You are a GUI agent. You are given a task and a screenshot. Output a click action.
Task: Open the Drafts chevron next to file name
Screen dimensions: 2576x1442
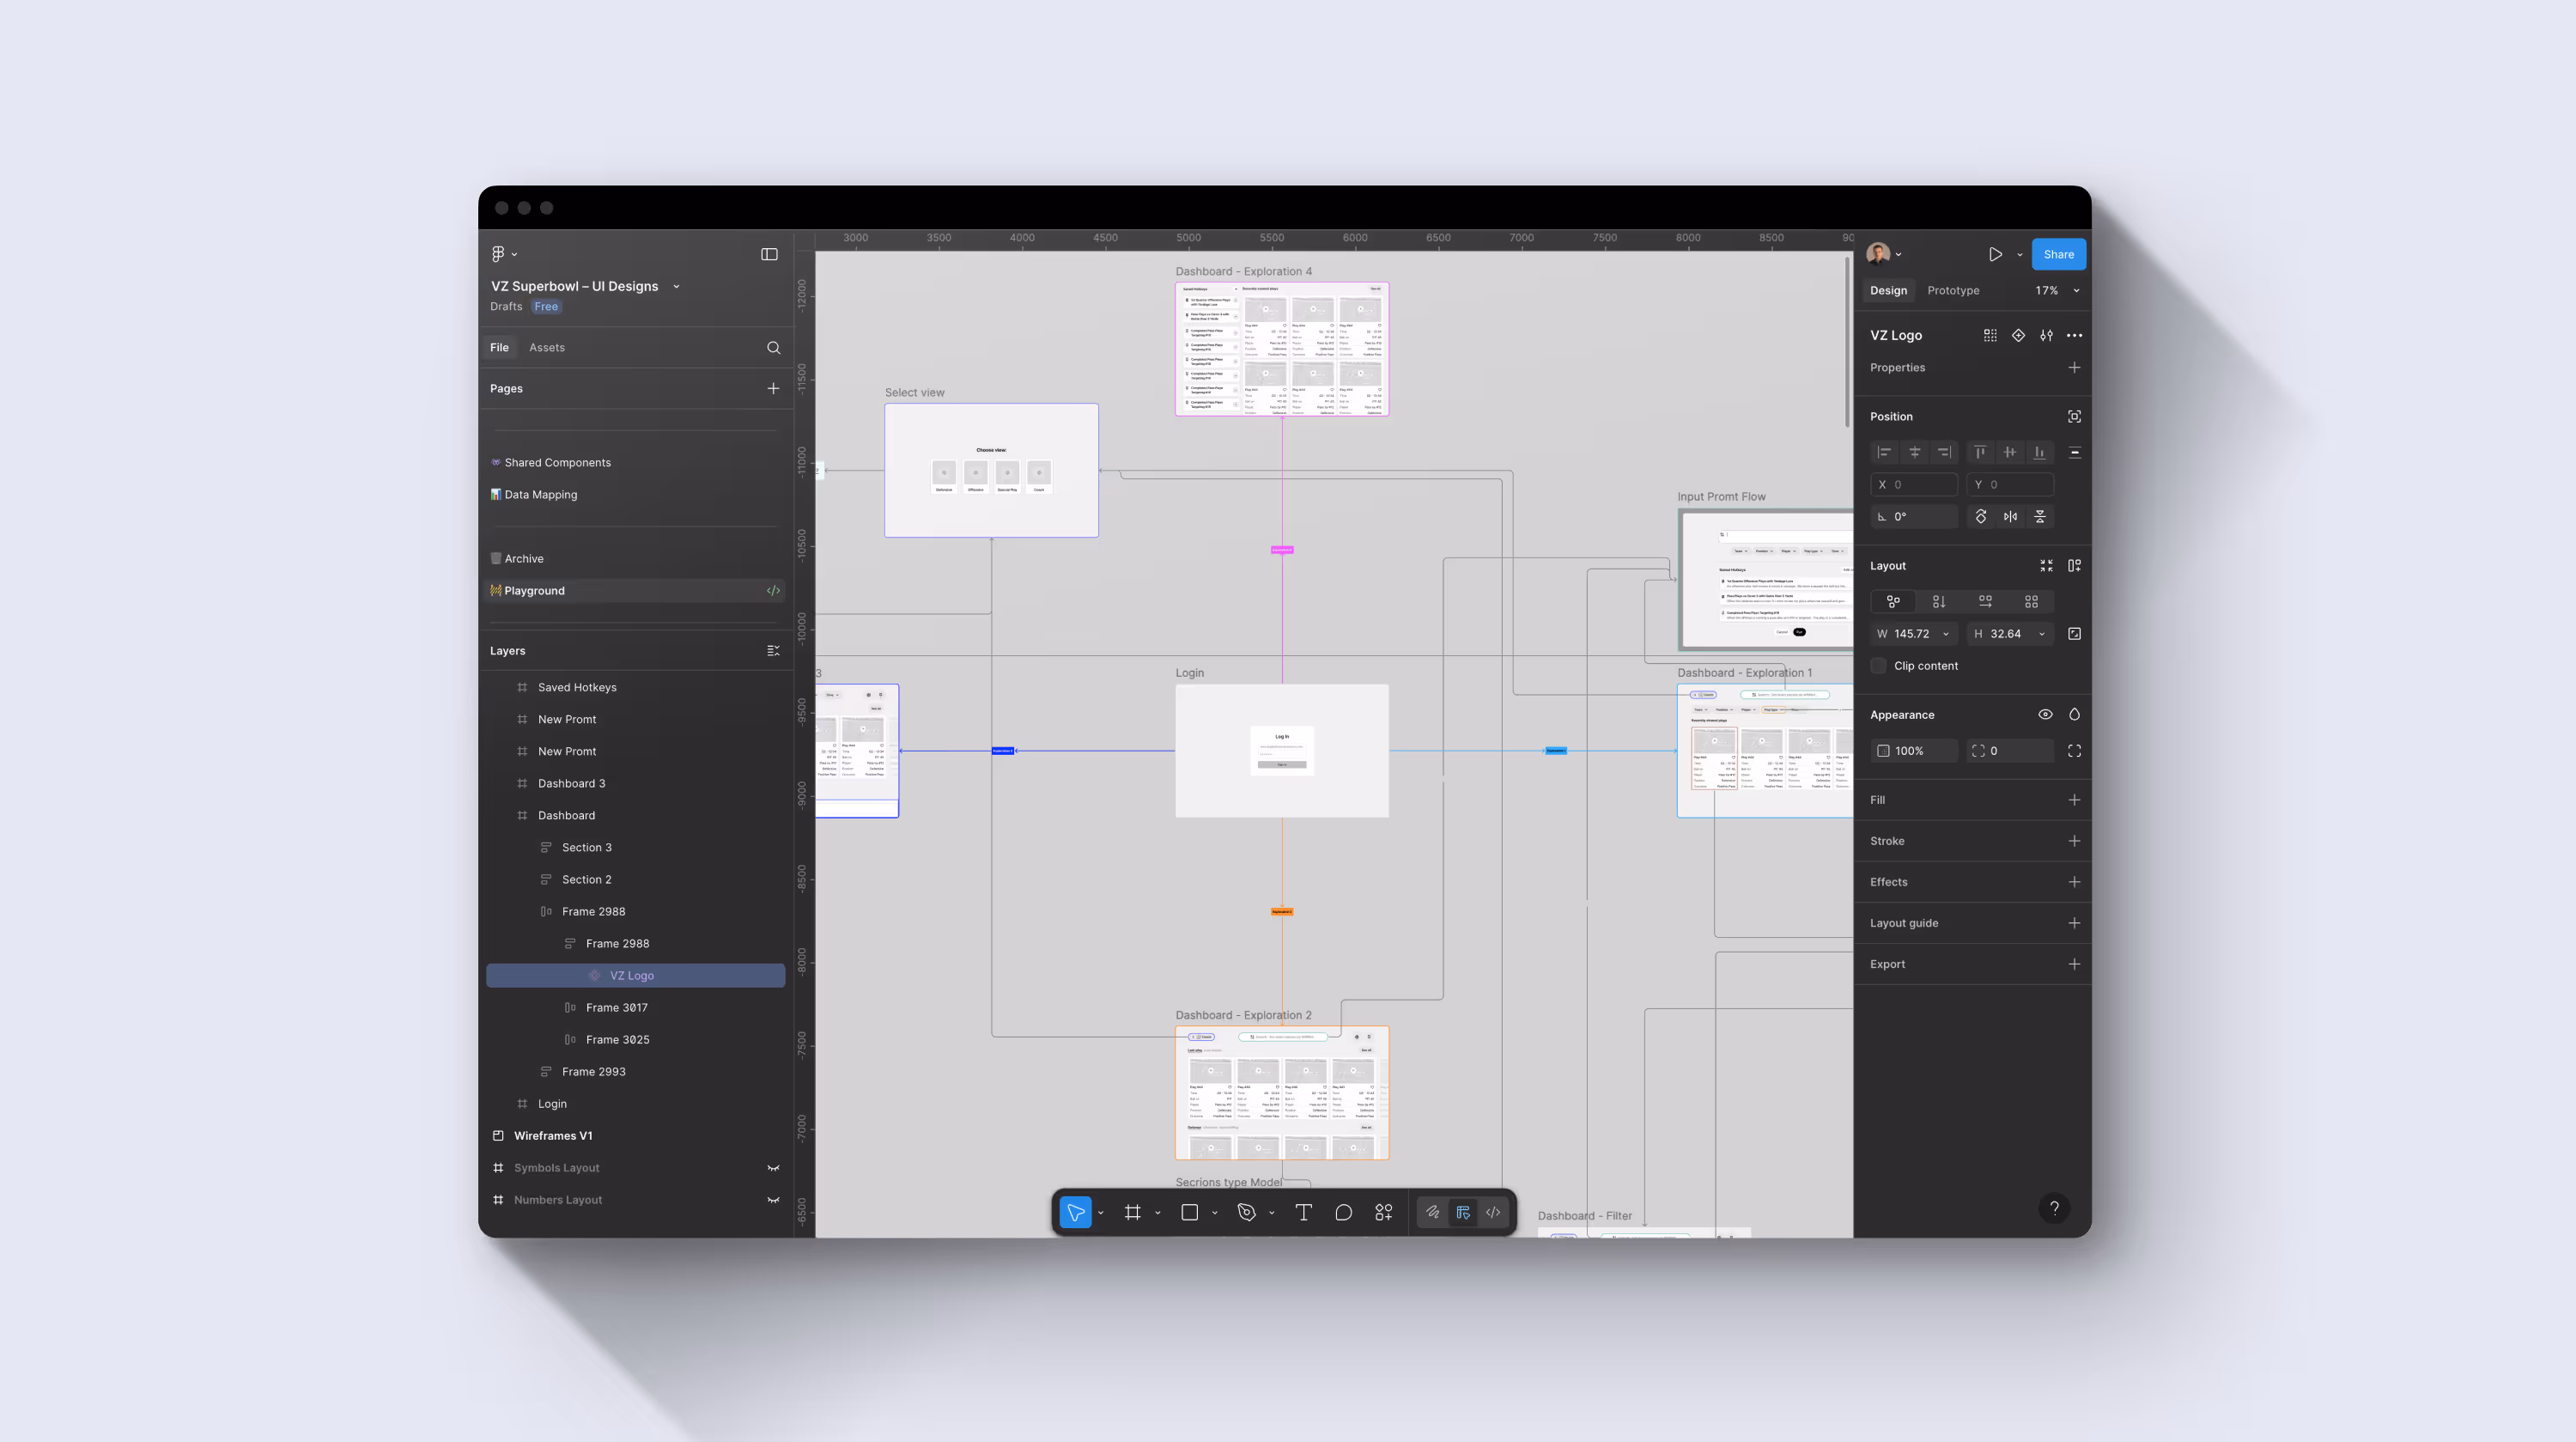pos(677,286)
